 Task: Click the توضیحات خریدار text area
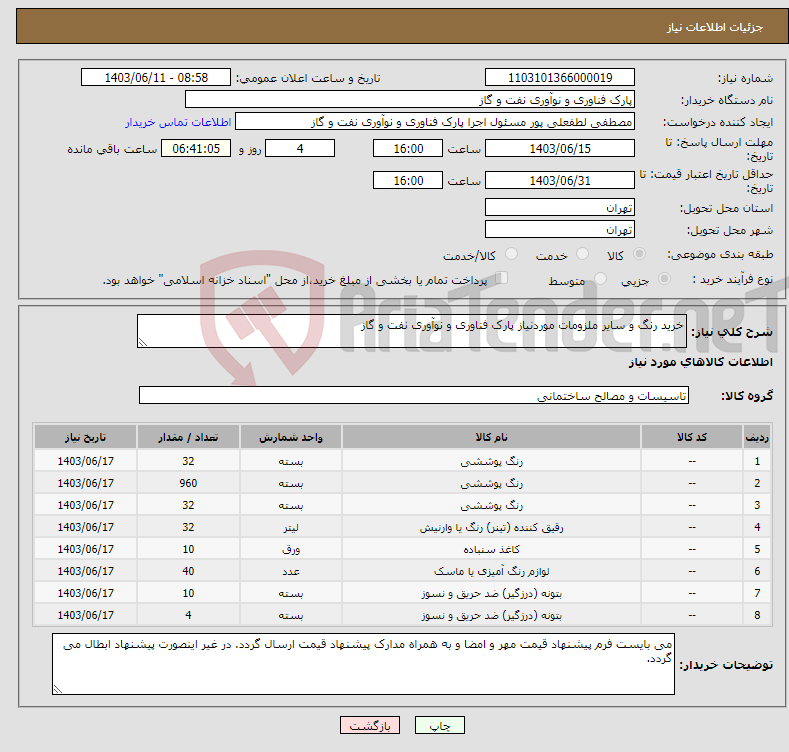(x=363, y=664)
